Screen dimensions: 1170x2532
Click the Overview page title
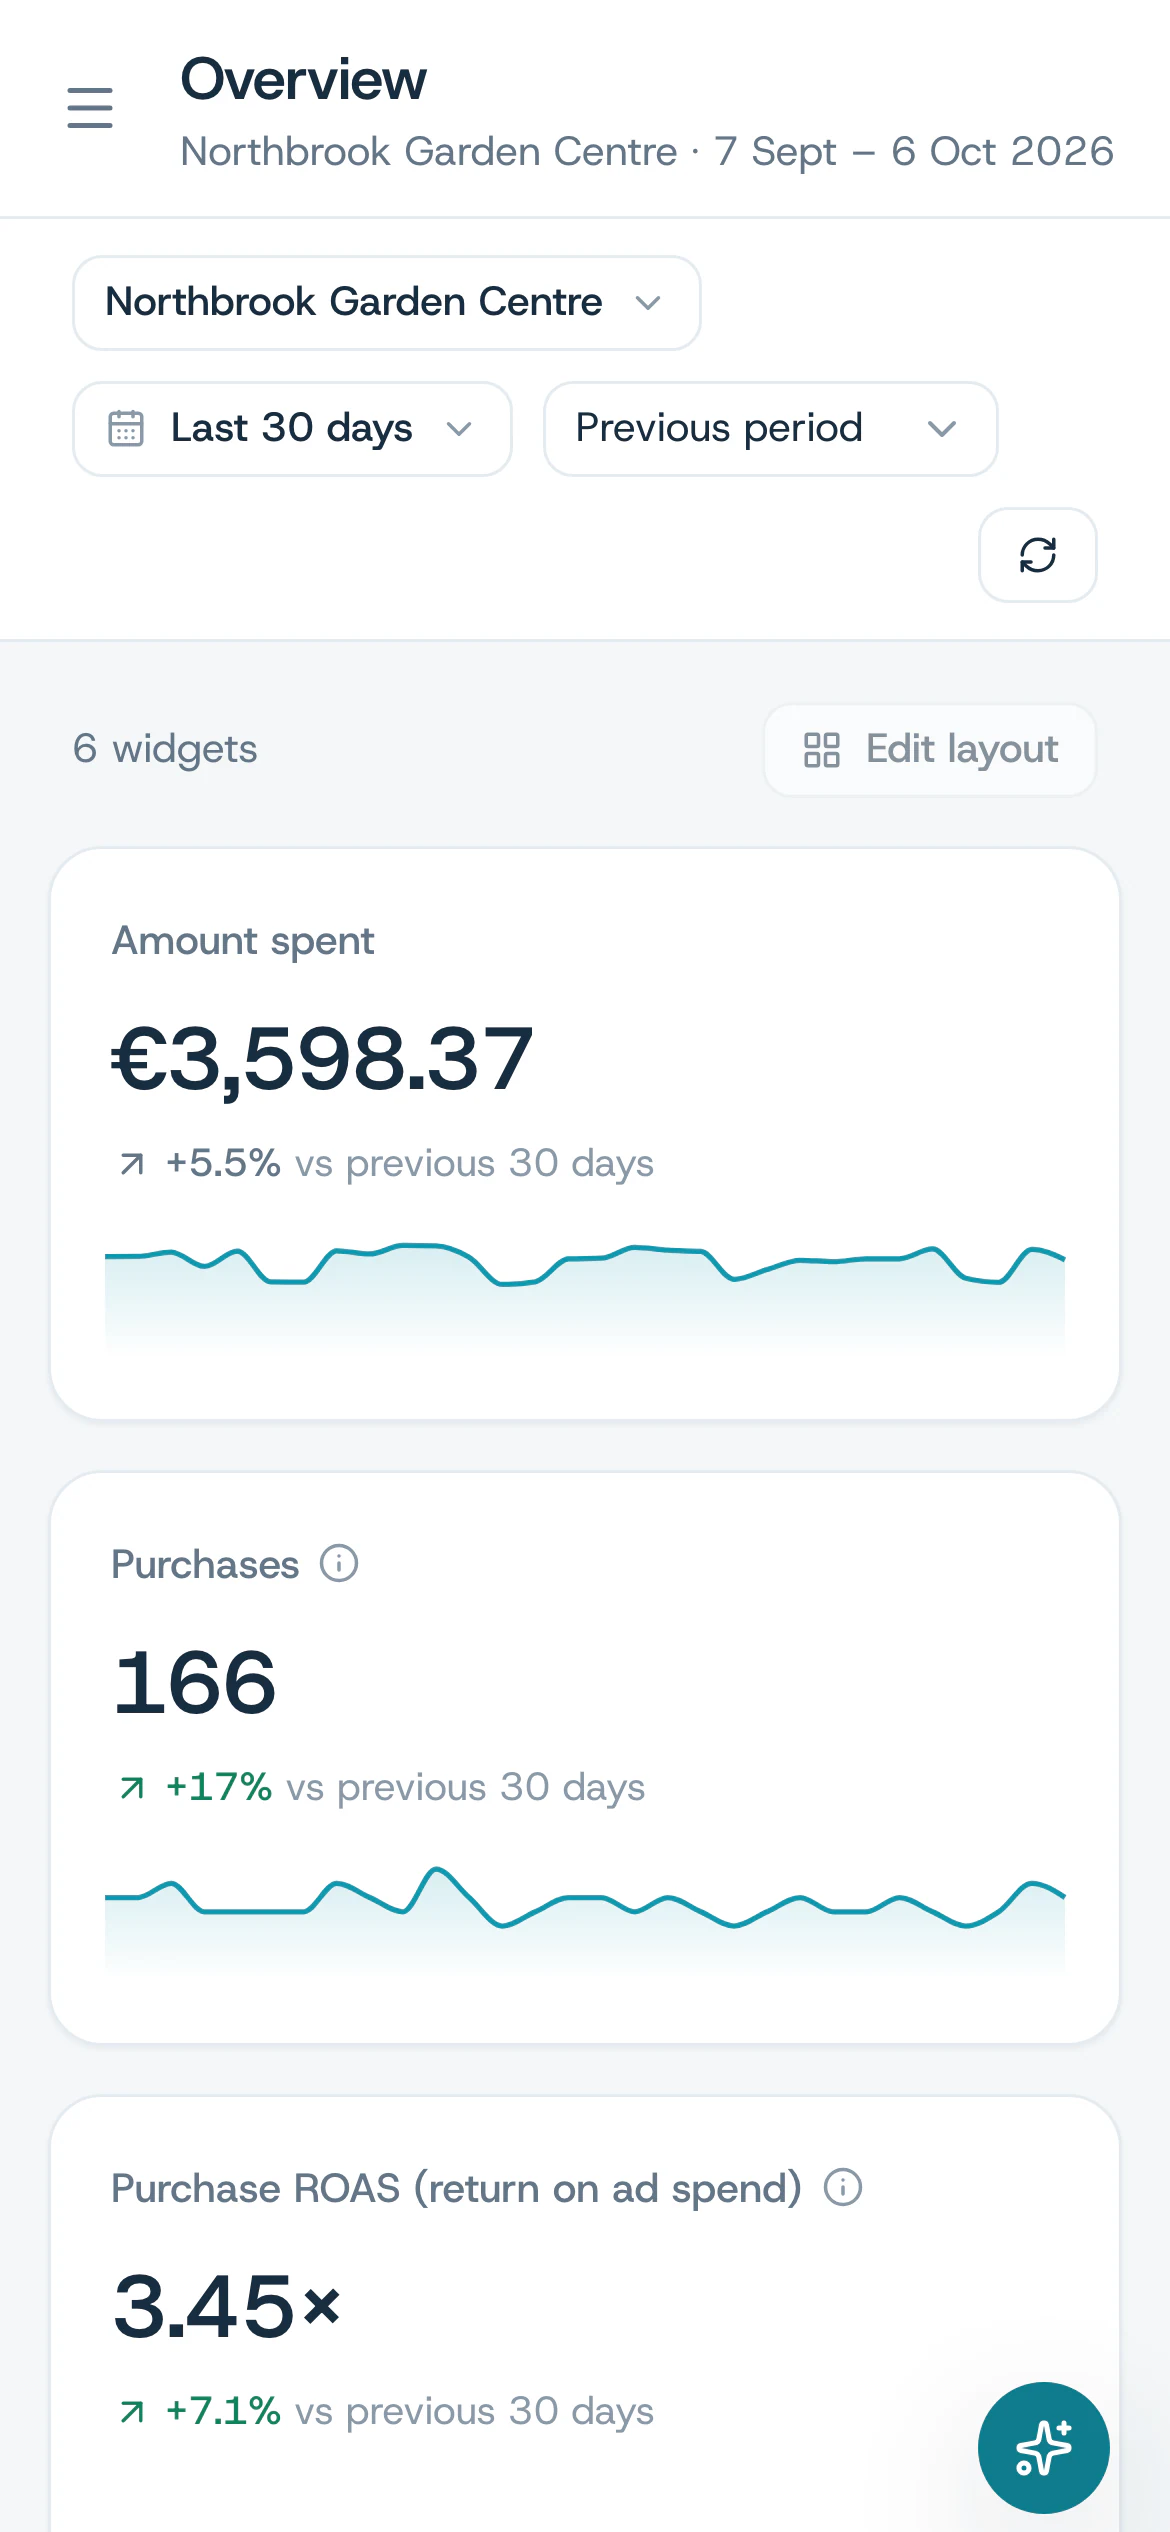pyautogui.click(x=303, y=79)
